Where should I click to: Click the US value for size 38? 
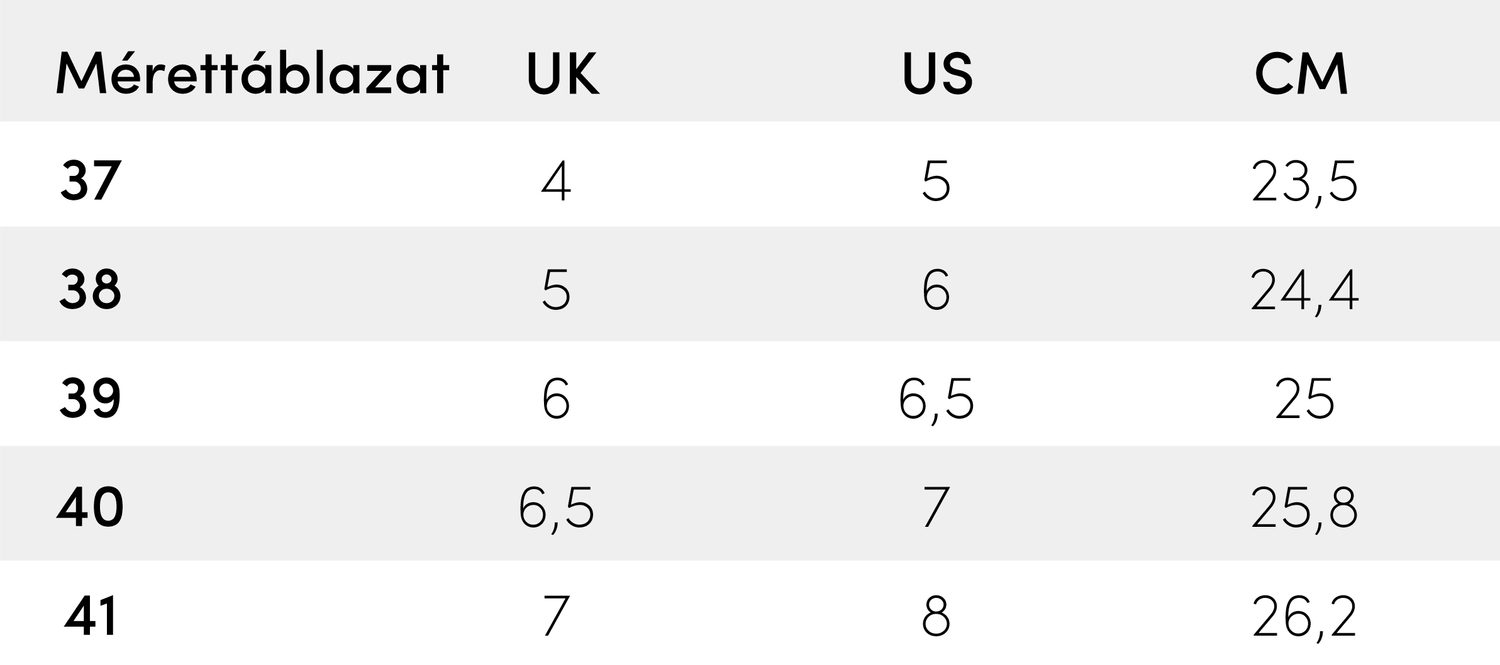[x=936, y=292]
